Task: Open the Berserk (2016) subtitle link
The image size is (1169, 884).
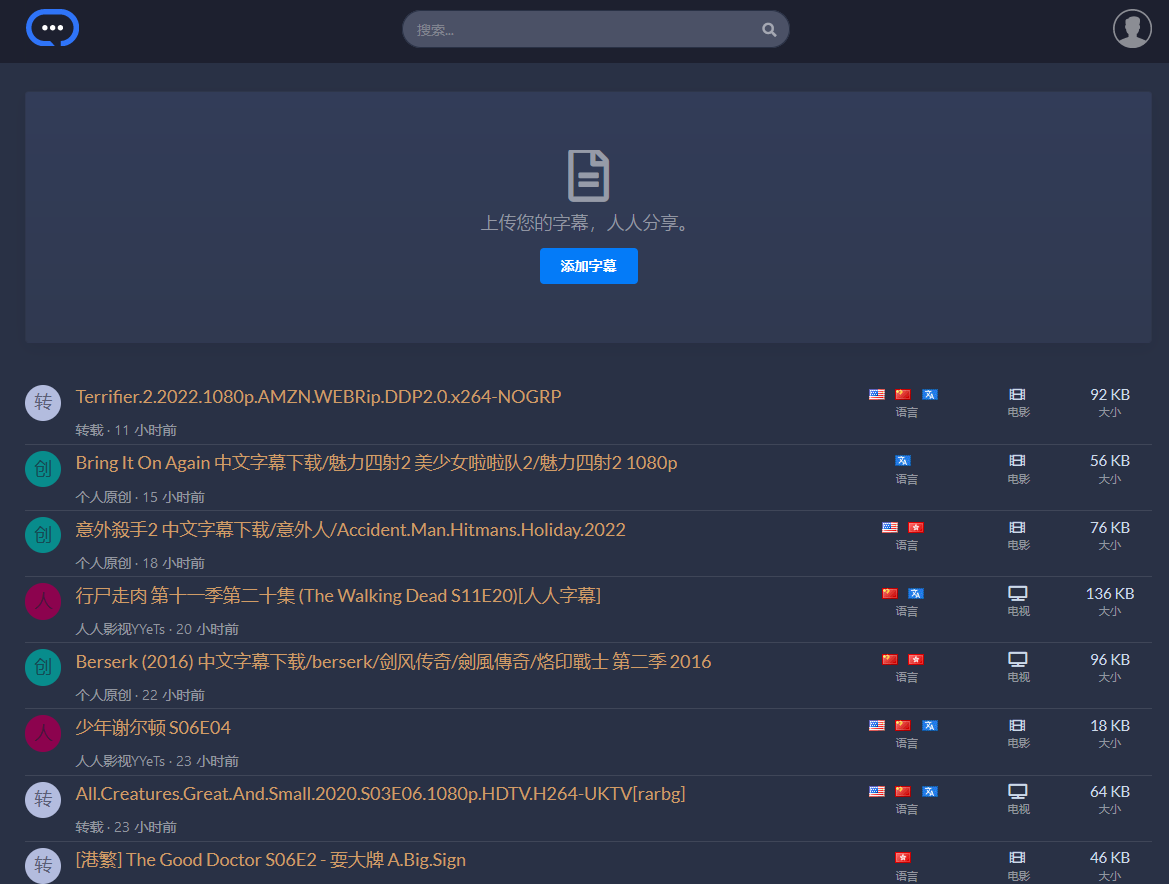Action: tap(394, 662)
